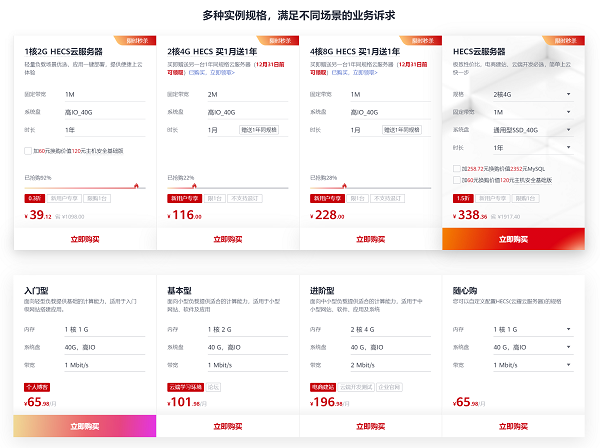Open the 时长 dropdown on the ¥338 HECS云服务器 card
The image size is (600, 448).
point(533,148)
